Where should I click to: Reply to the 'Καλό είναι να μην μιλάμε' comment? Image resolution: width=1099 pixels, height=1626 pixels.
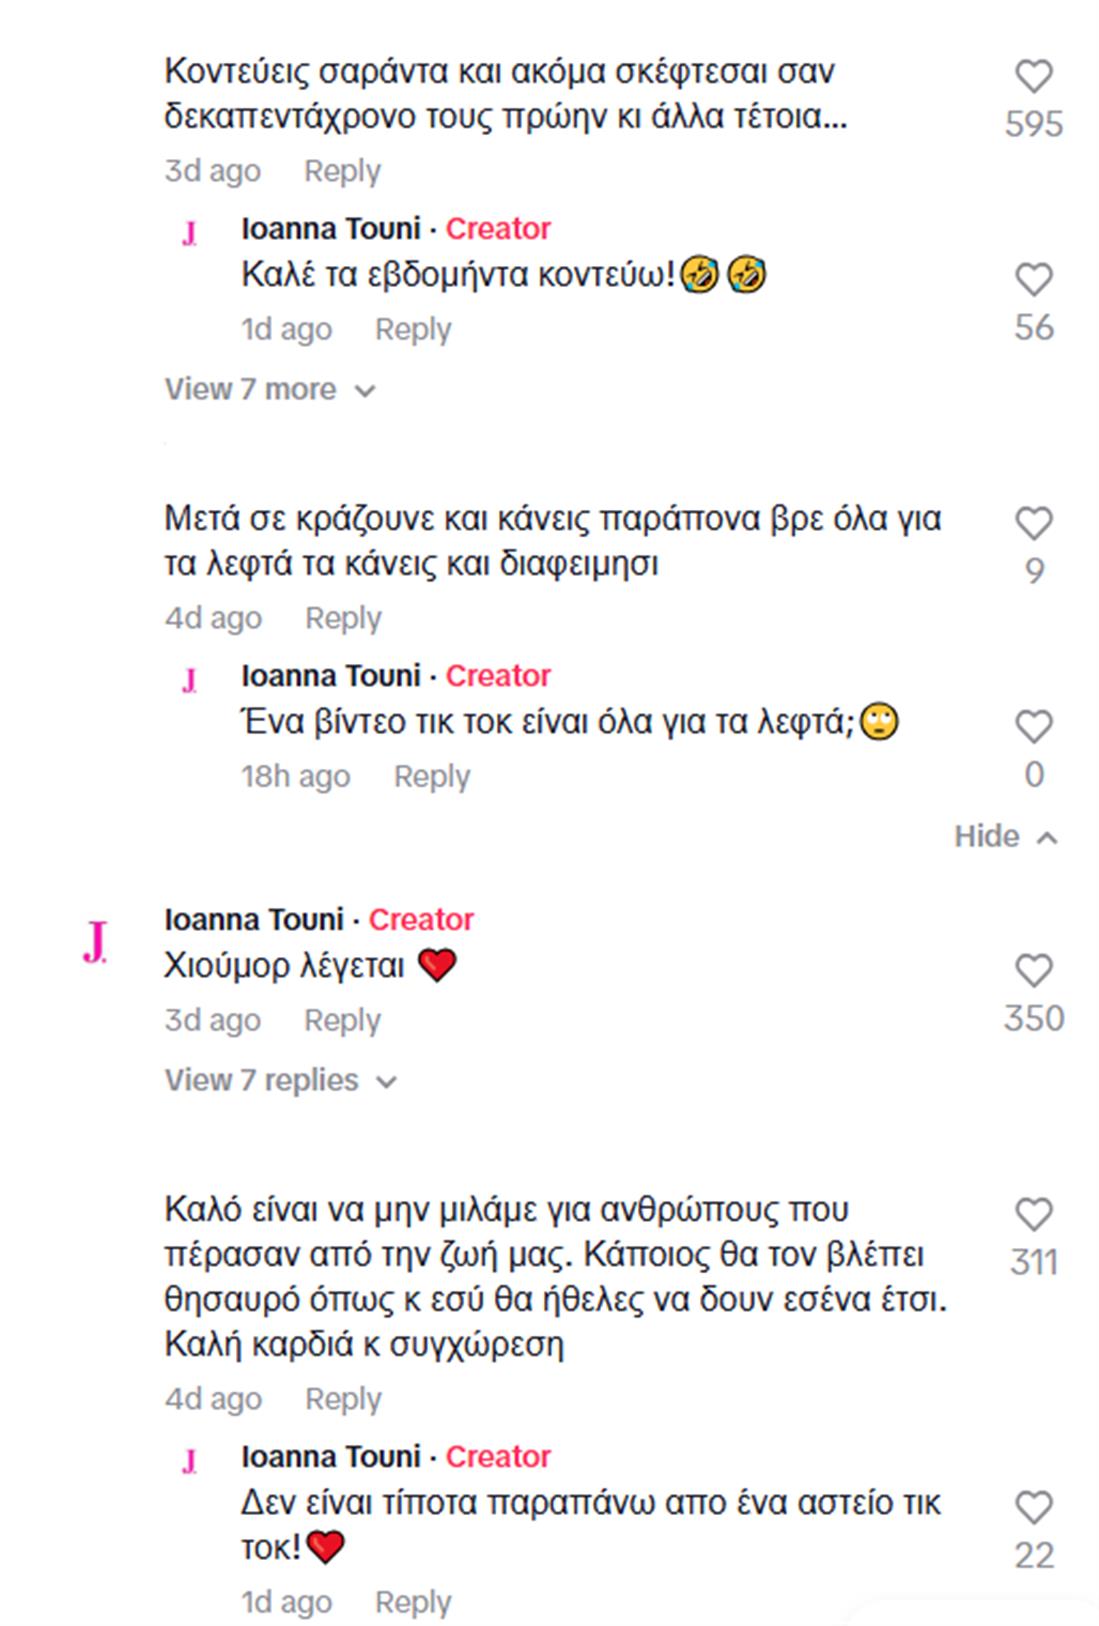(x=343, y=1399)
